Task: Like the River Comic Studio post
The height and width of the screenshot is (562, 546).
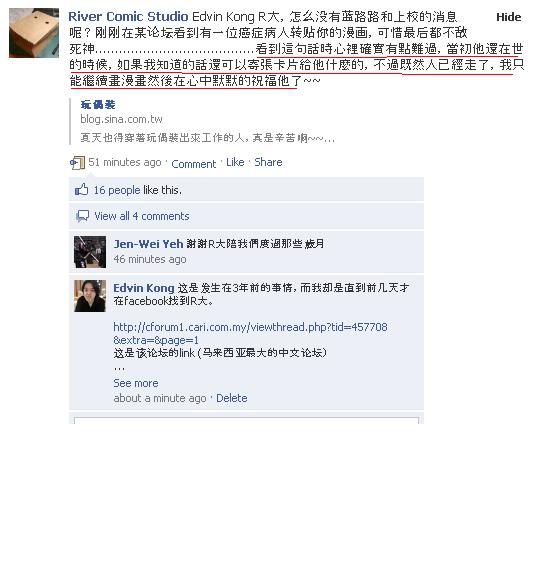Action: 235,162
